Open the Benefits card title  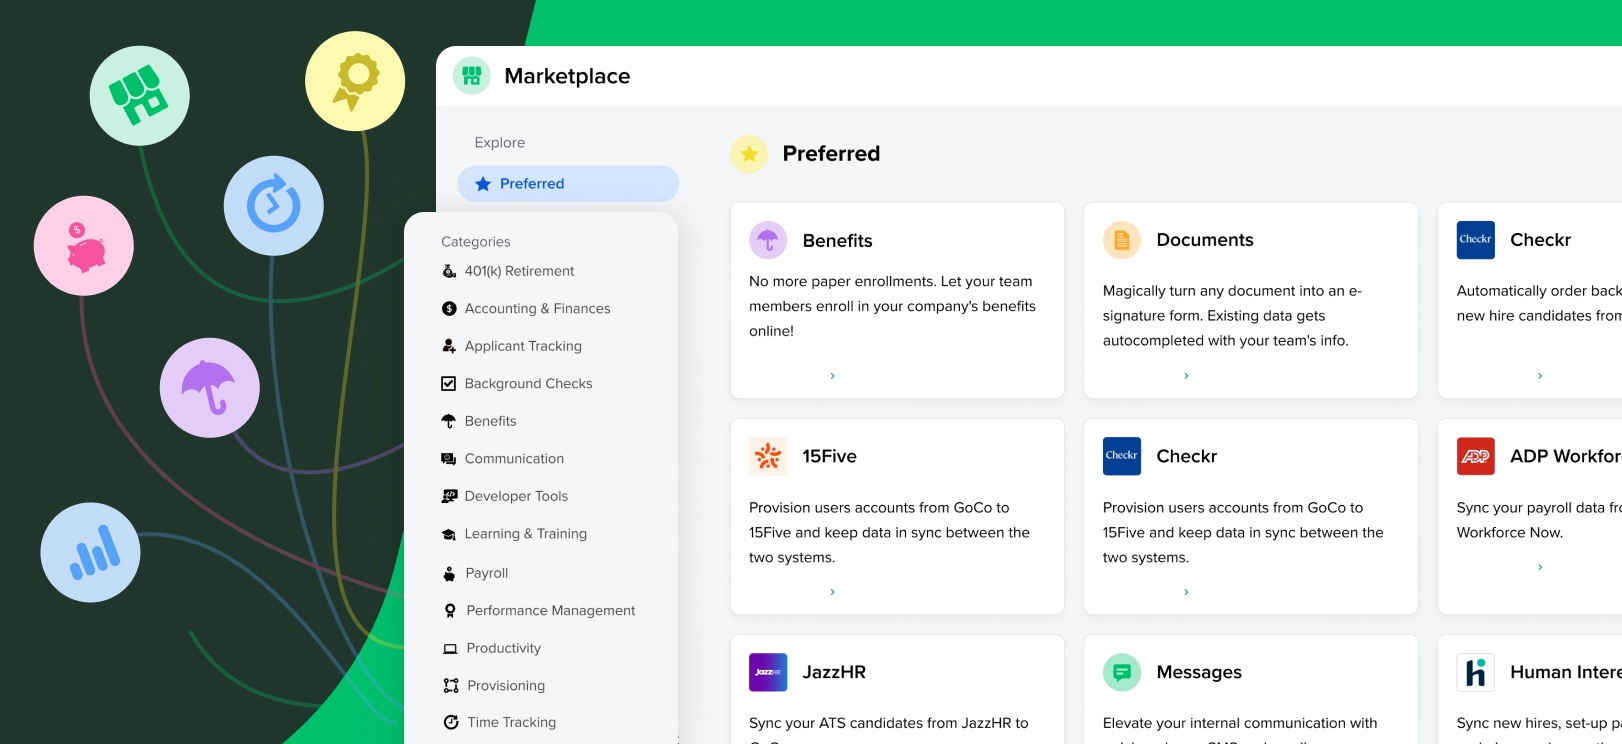(837, 241)
